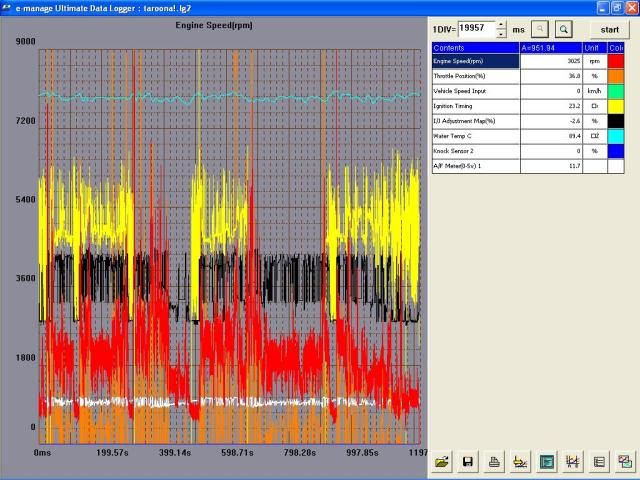This screenshot has height=480, width=640.
Task: Increase the 1DIV value with up arrow
Action: [501, 25]
